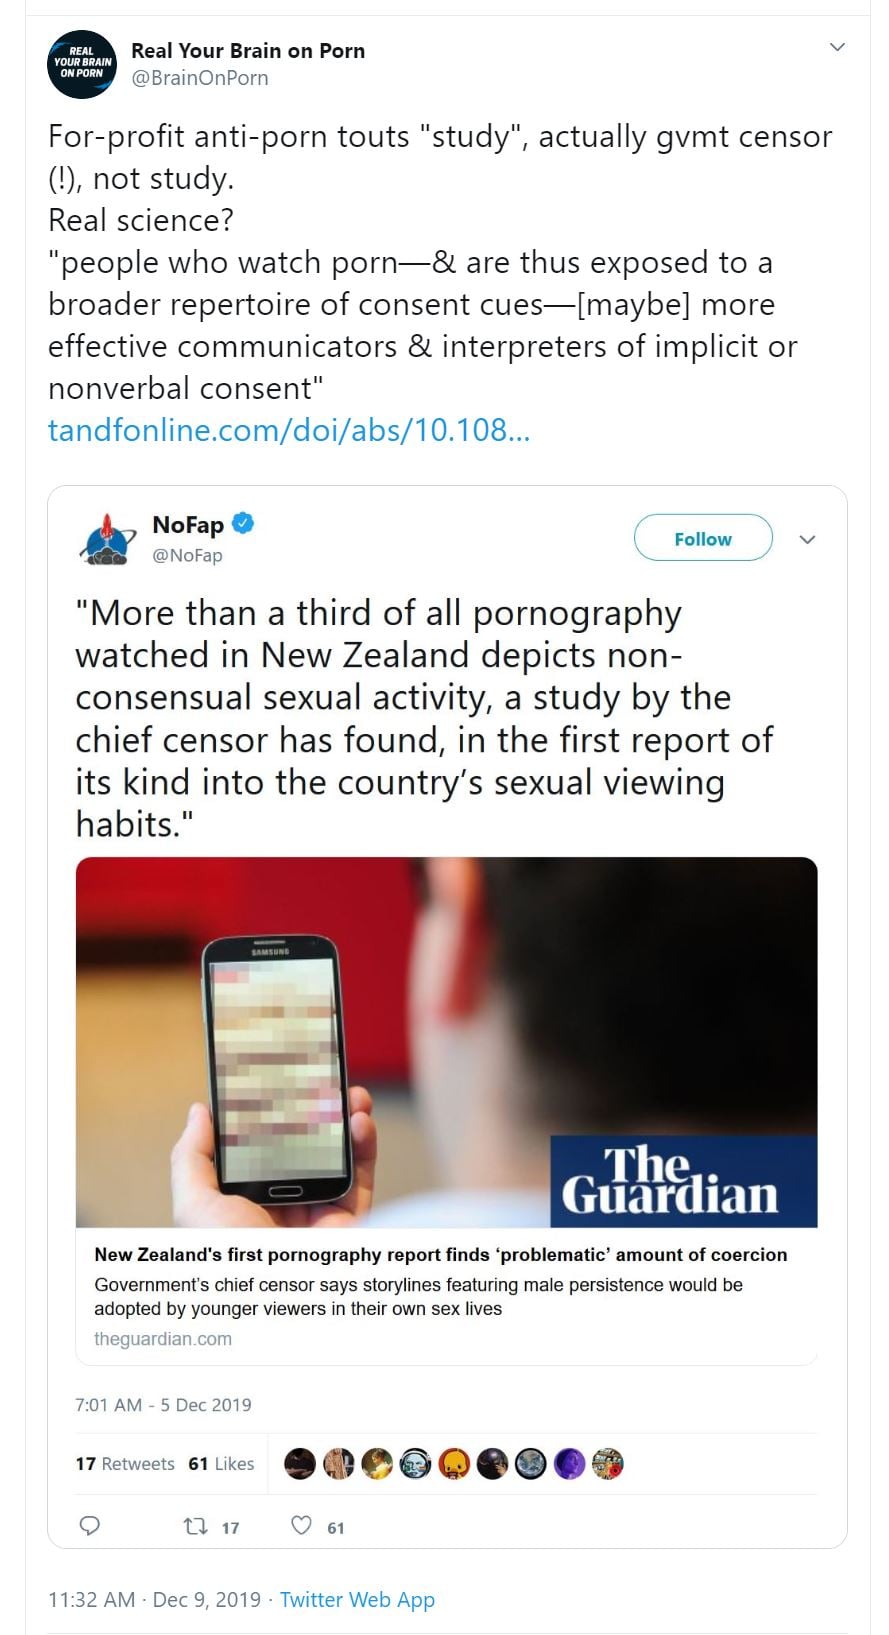View the 17 Retweets list
This screenshot has width=889, height=1635.
pos(125,1464)
